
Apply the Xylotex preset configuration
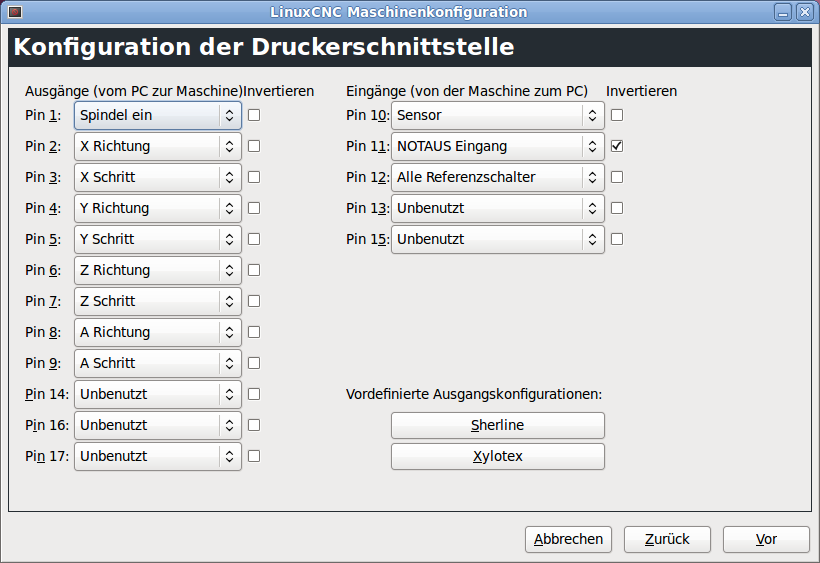(498, 456)
